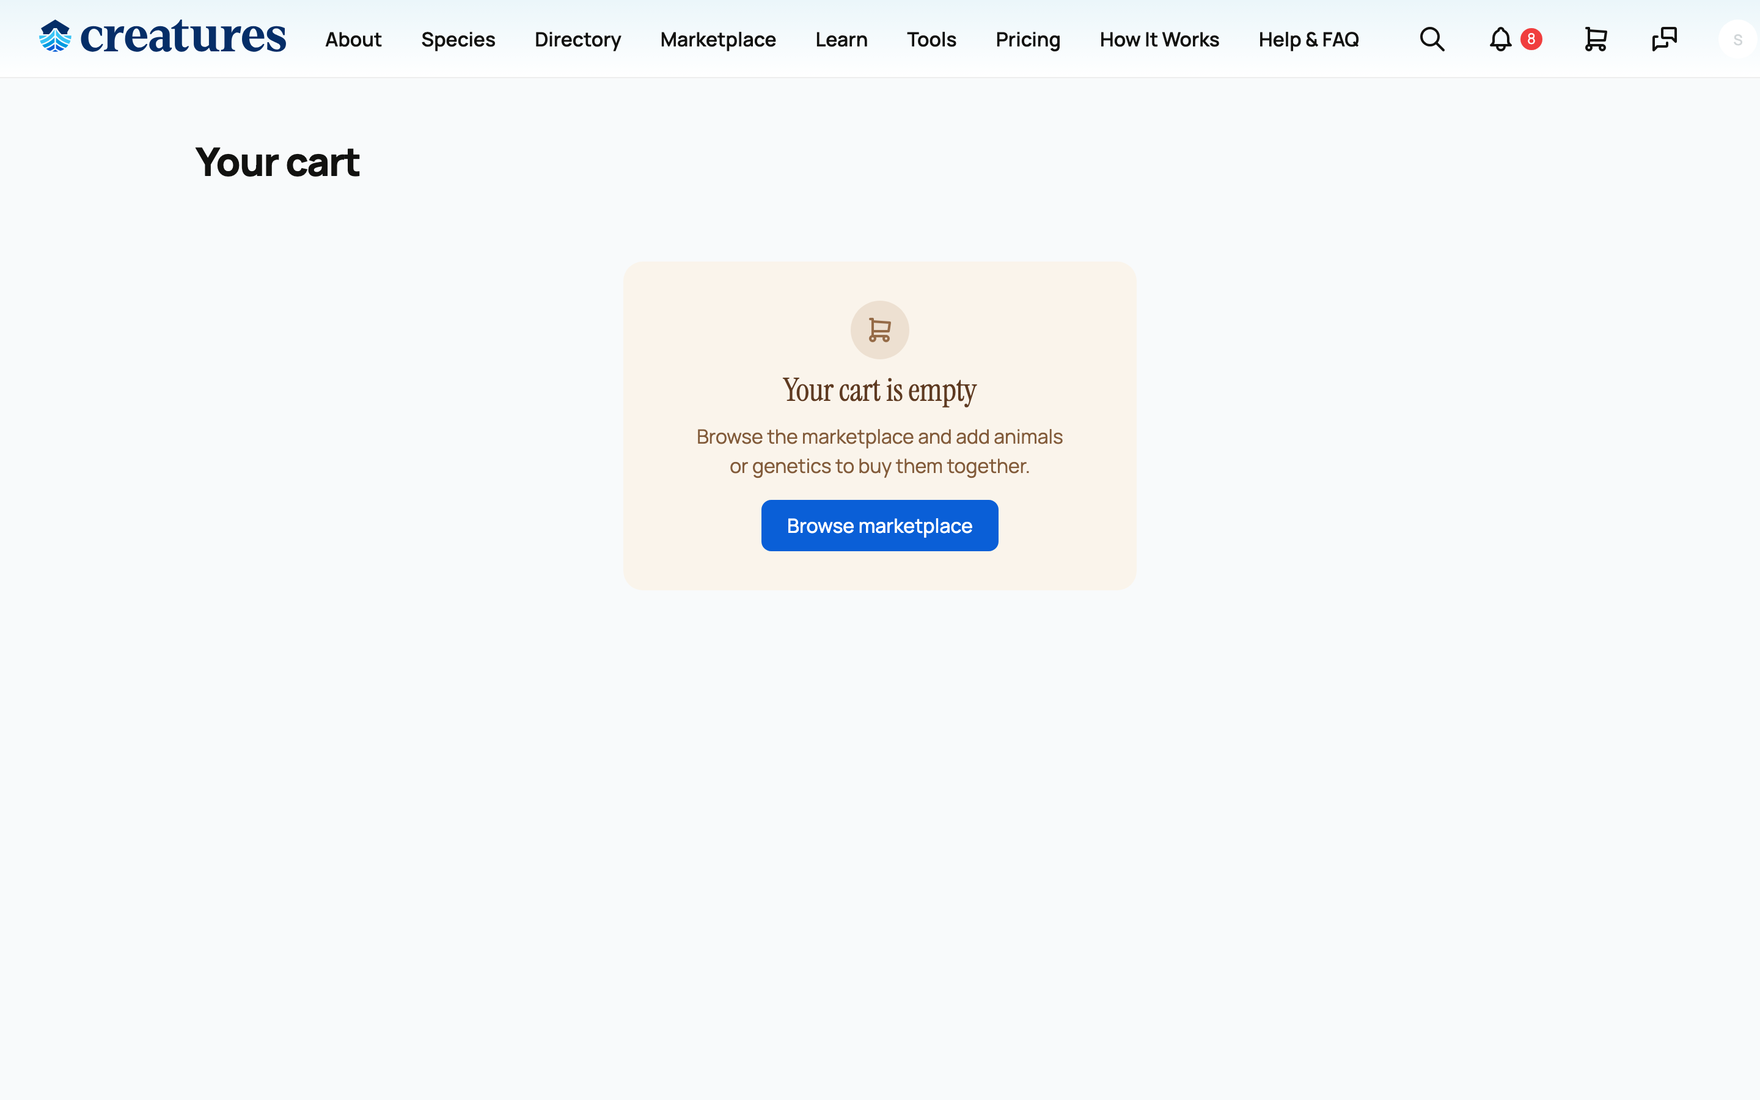Click the empty cart illustration icon
This screenshot has width=1760, height=1100.
(x=880, y=330)
